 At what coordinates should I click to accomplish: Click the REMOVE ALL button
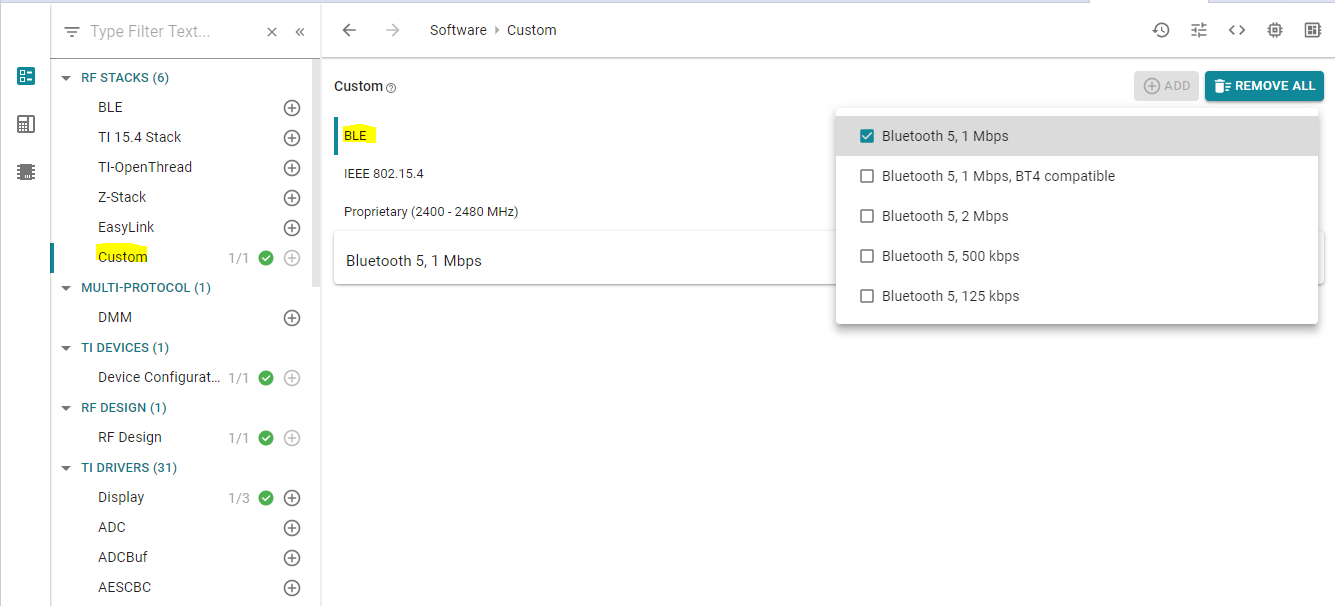pos(1264,86)
